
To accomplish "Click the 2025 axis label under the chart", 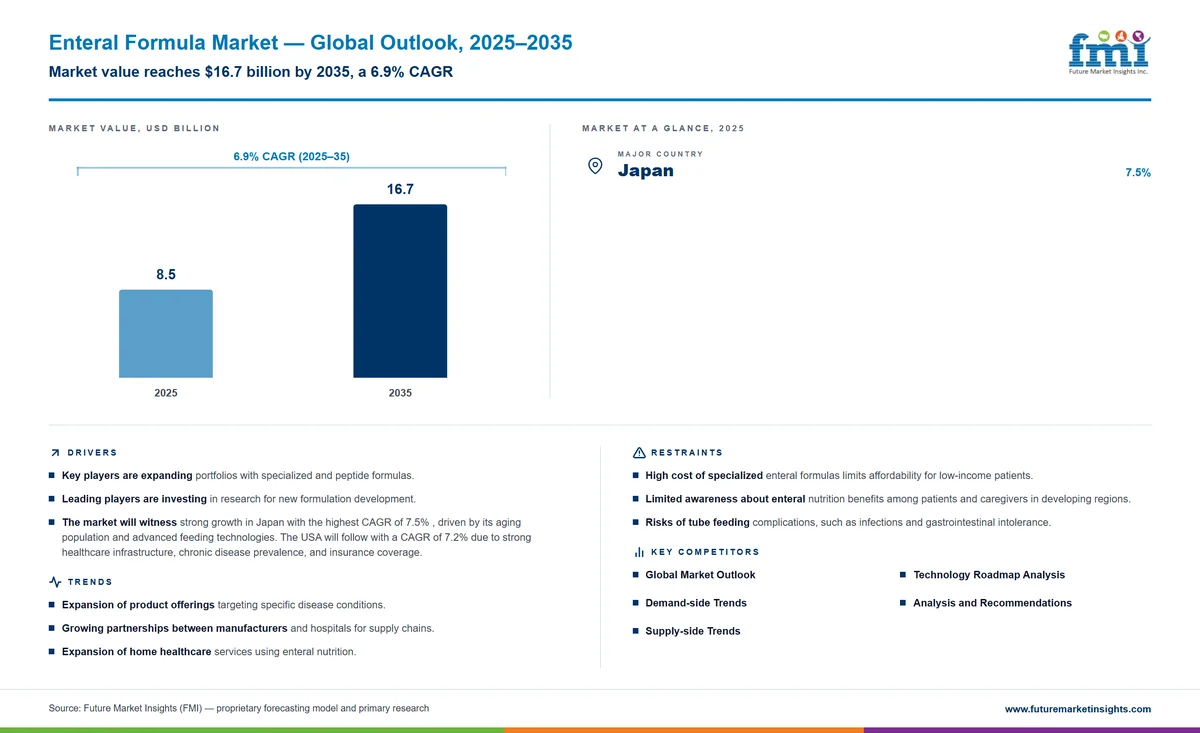I will pos(166,393).
